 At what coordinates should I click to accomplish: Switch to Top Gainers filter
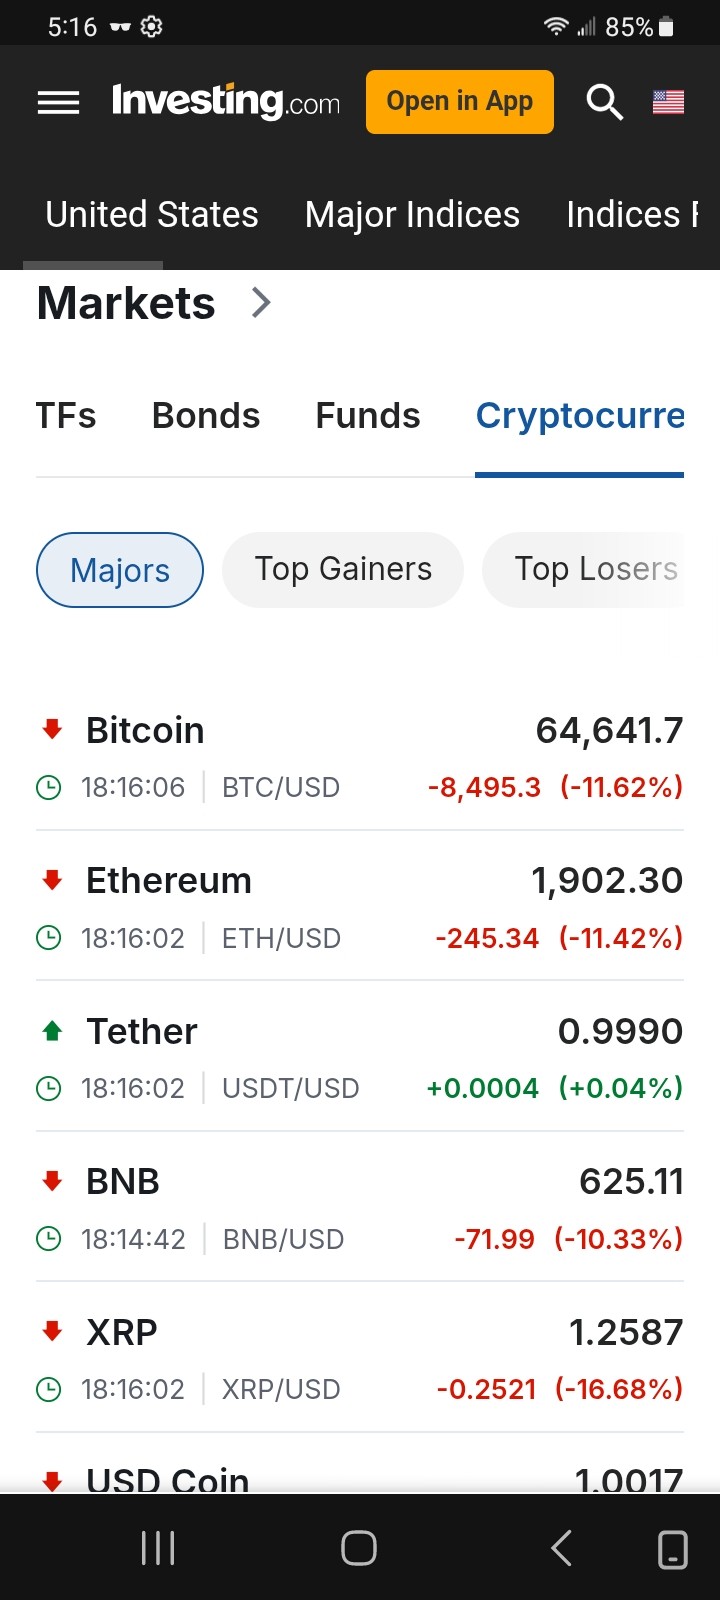pyautogui.click(x=343, y=570)
